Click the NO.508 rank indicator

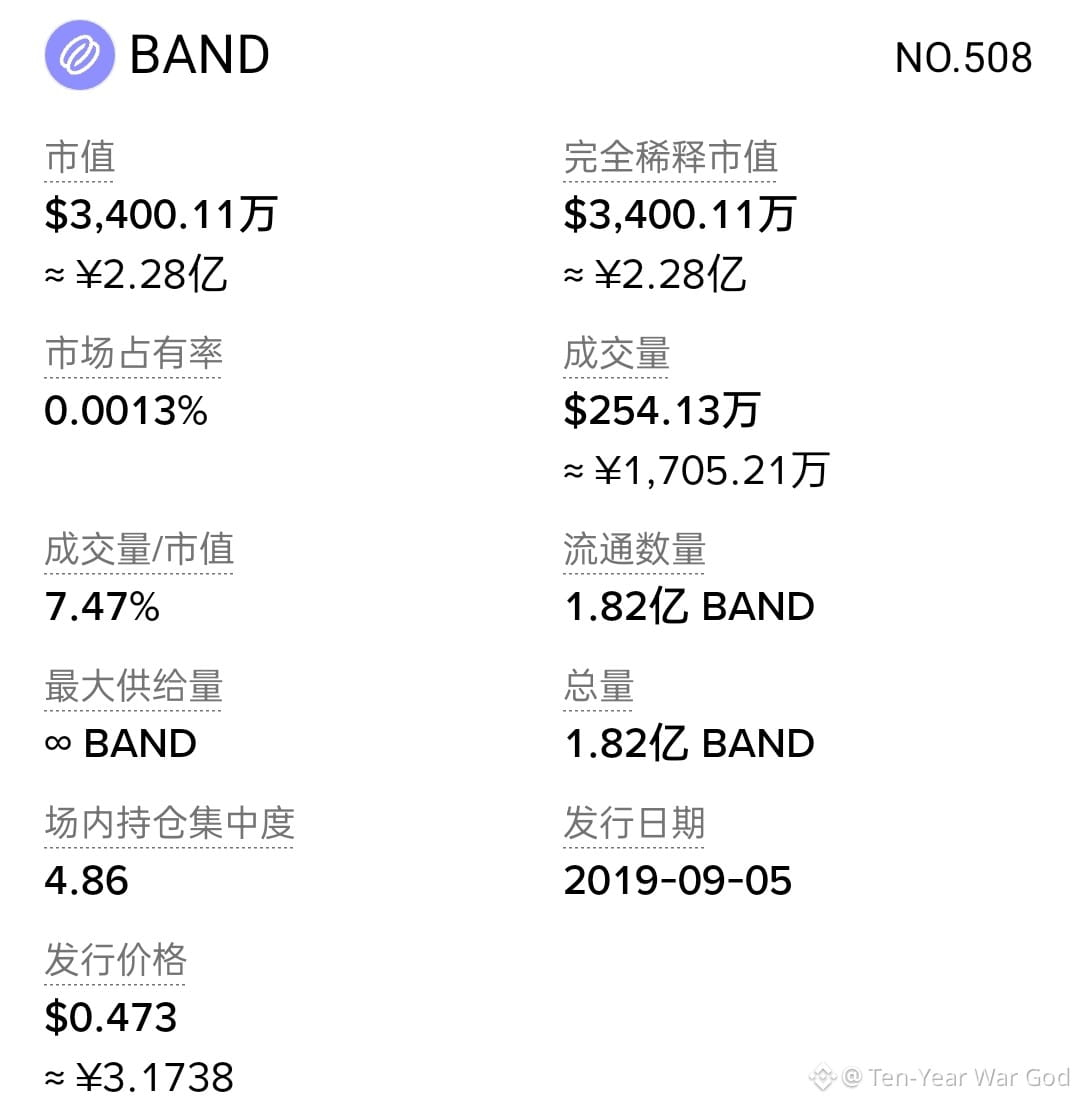pyautogui.click(x=963, y=58)
